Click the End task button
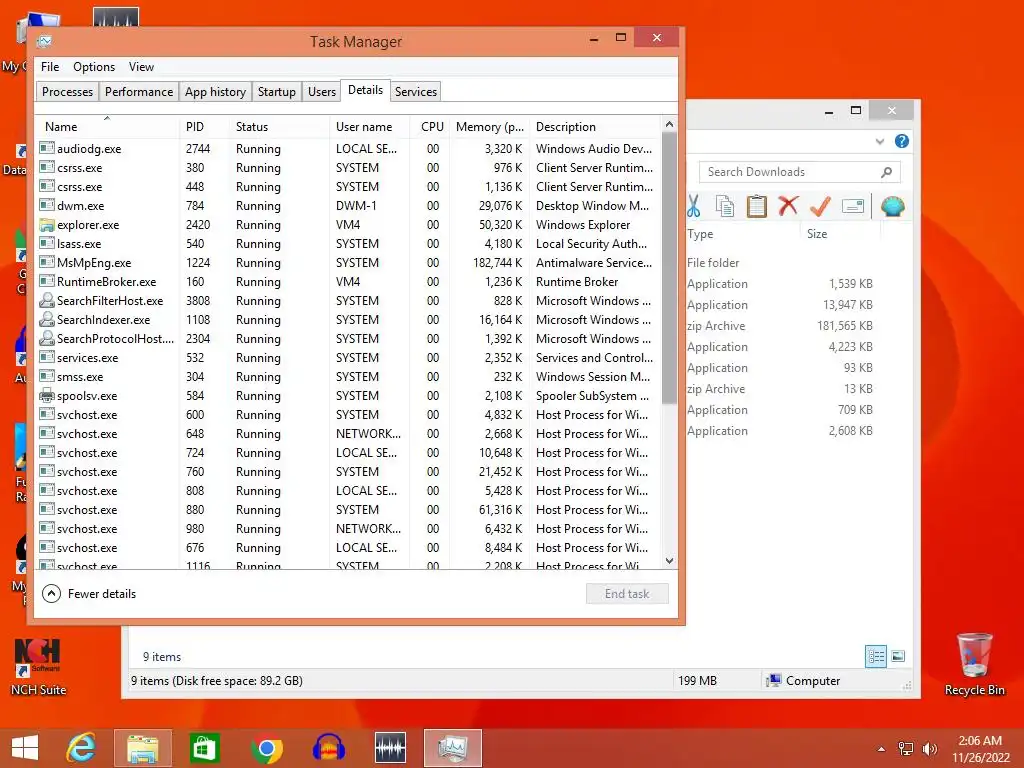The width and height of the screenshot is (1024, 768). (x=627, y=594)
